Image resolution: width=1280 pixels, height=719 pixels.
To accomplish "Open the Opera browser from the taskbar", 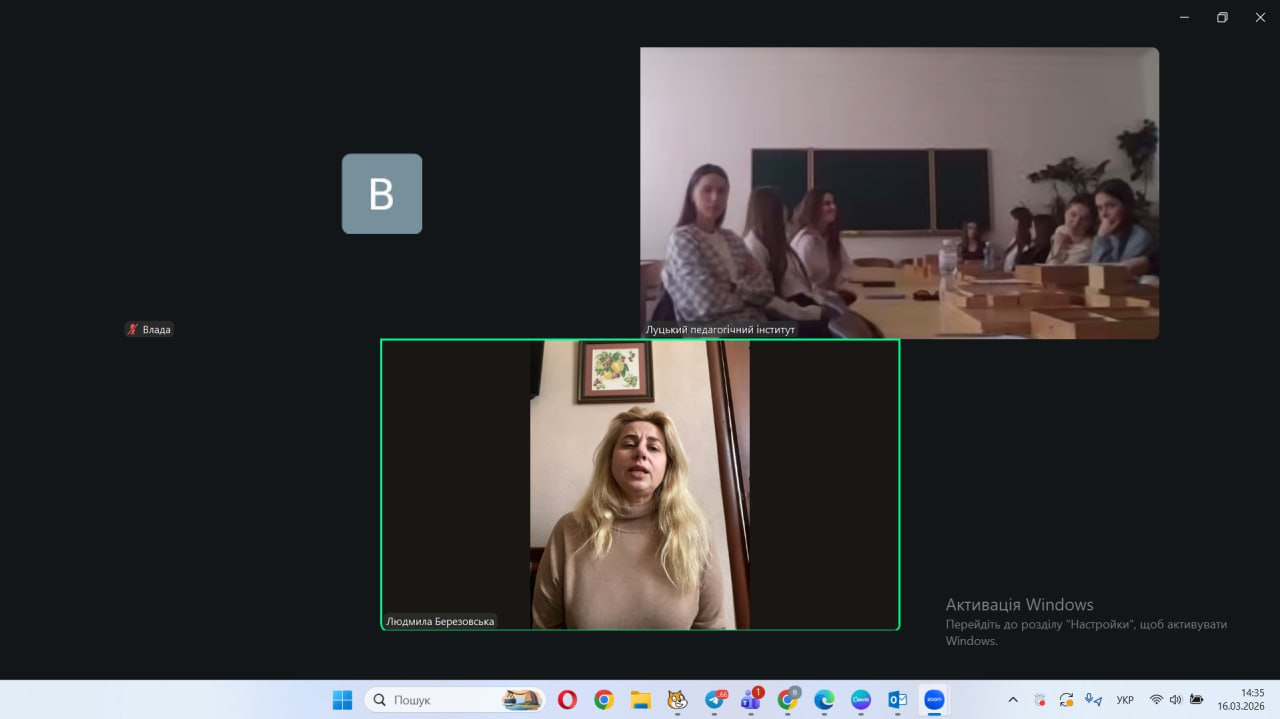I will point(567,700).
